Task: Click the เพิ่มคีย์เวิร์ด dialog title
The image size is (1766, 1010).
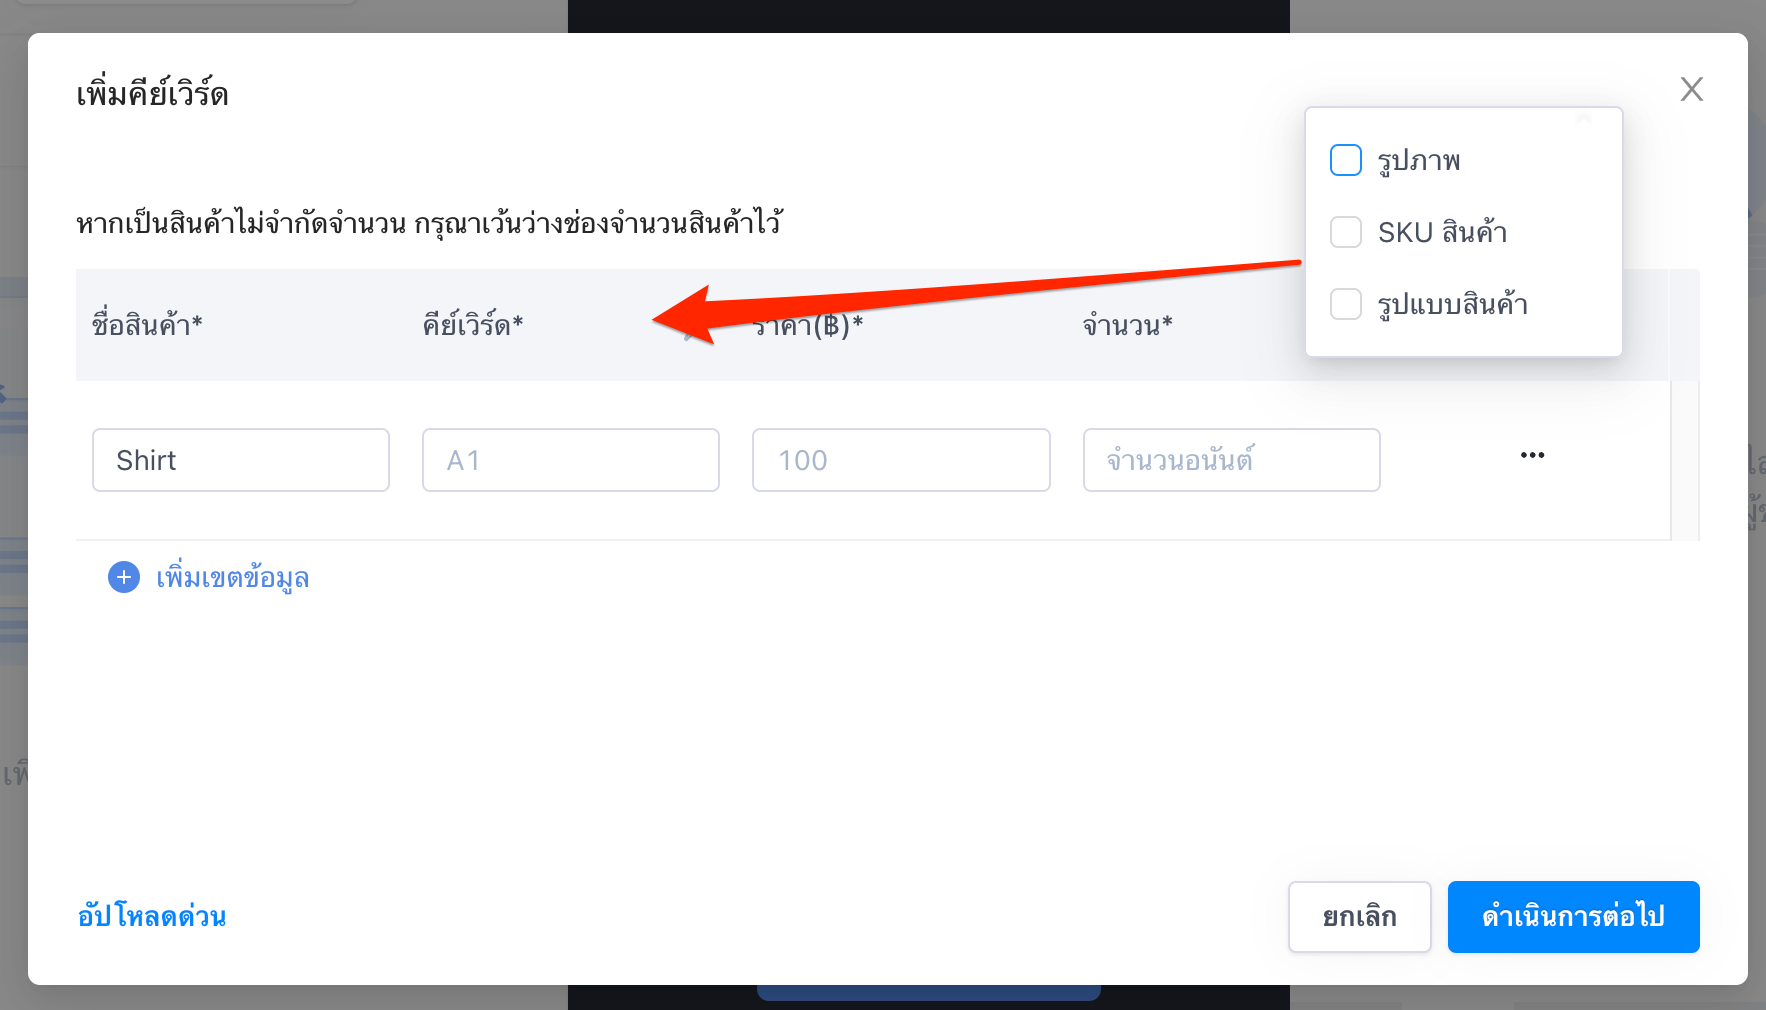Action: tap(153, 93)
